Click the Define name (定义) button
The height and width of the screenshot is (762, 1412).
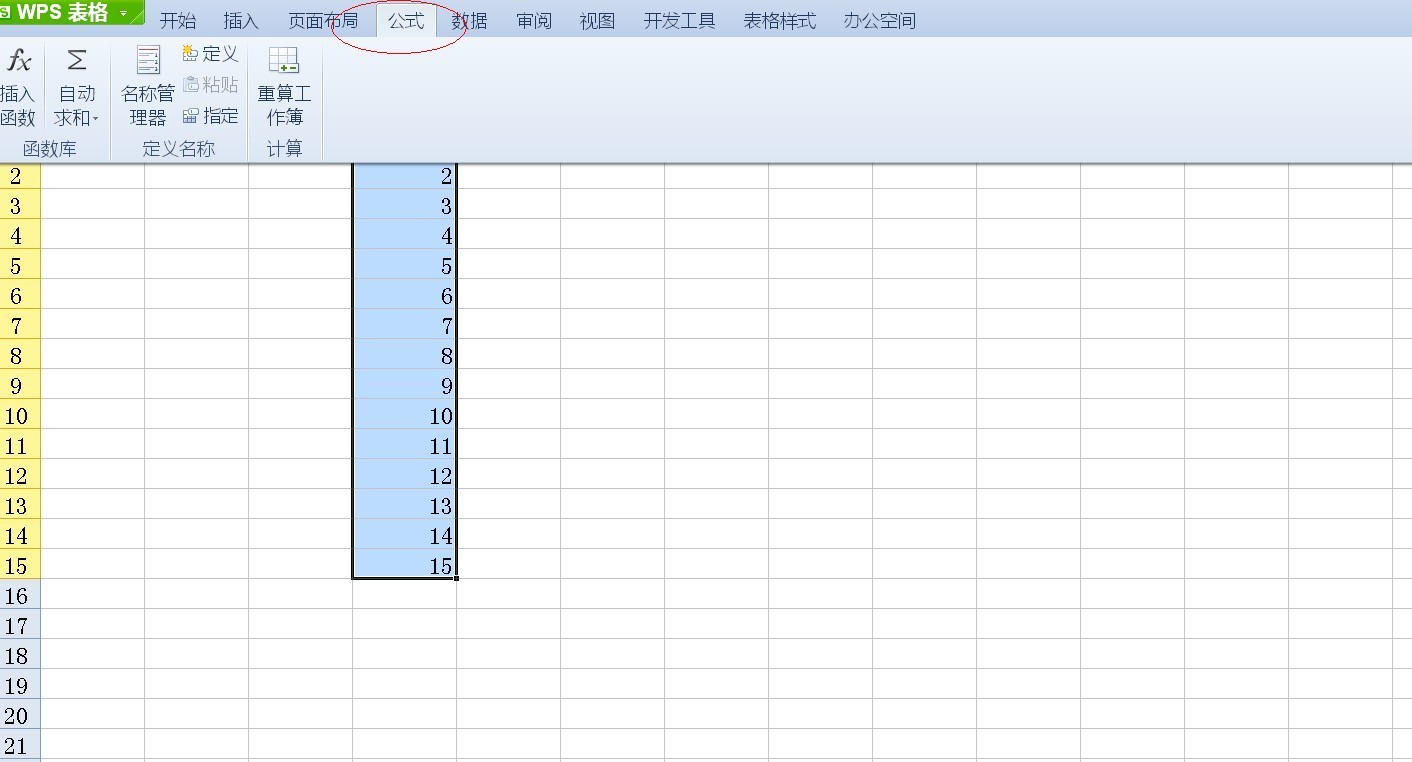211,54
